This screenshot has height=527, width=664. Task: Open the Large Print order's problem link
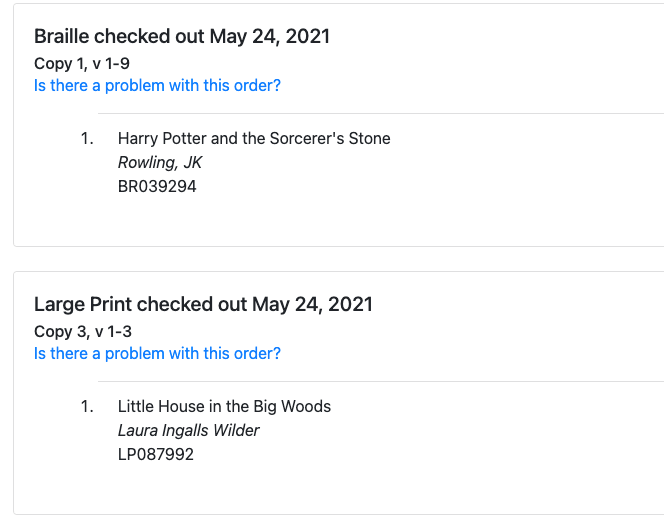157,354
